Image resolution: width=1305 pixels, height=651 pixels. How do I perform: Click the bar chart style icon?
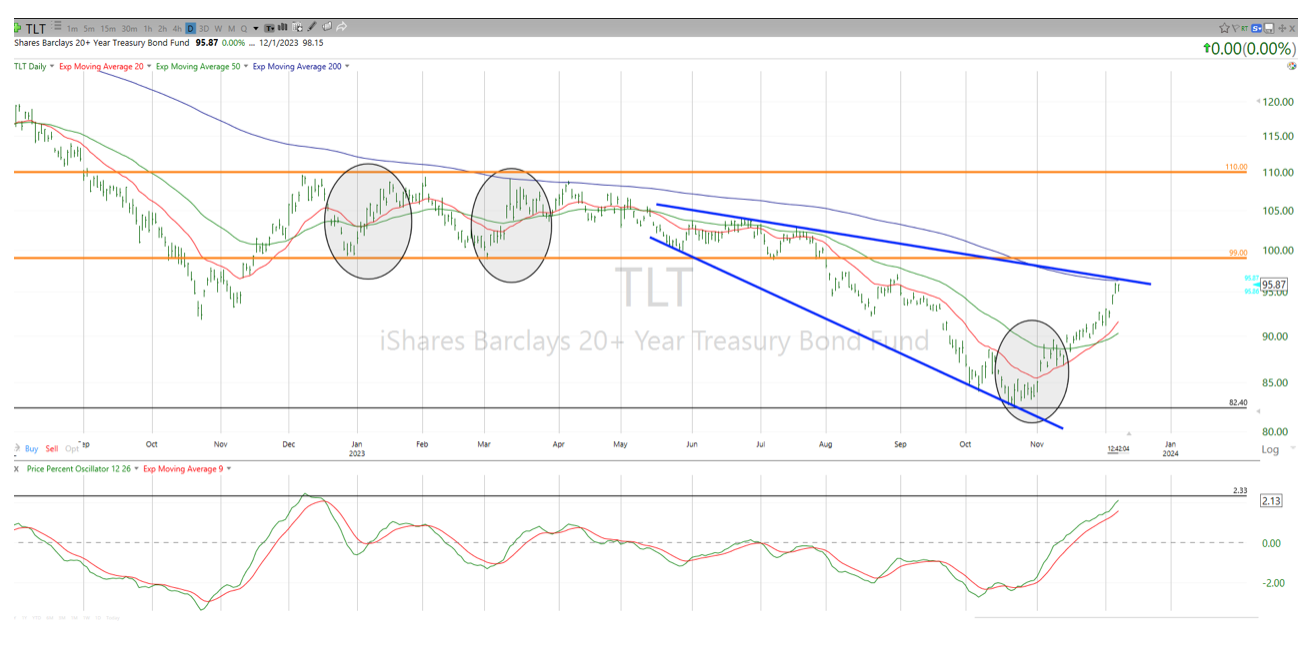(x=282, y=27)
